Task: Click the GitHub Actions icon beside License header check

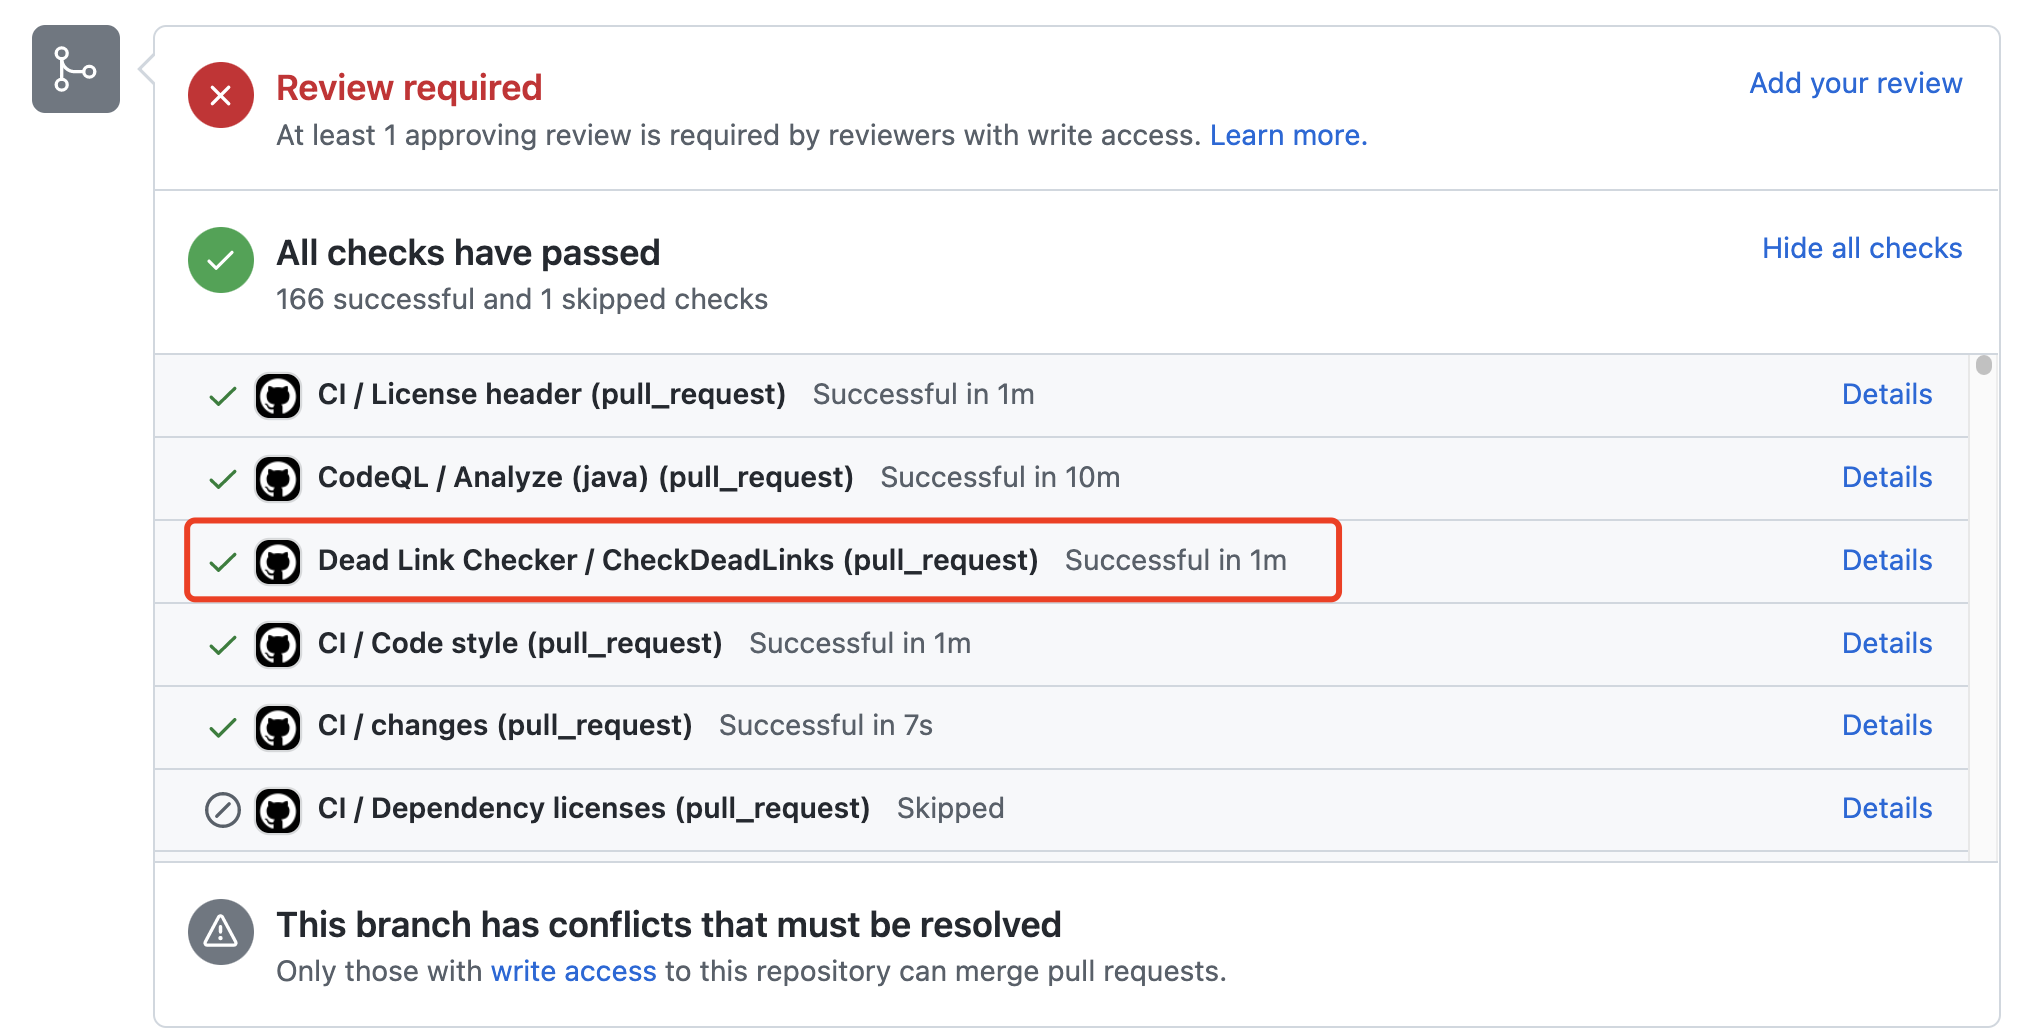Action: tap(279, 395)
